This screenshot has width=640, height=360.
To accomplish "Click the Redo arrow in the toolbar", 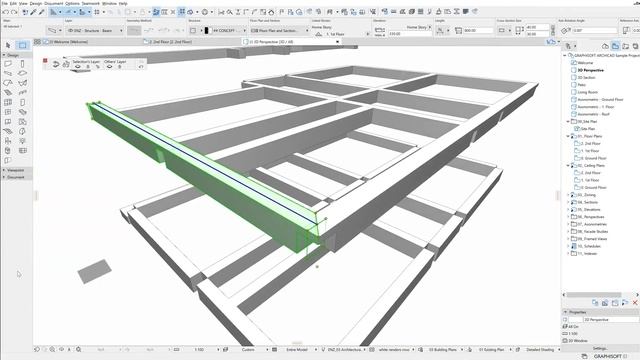I will [14, 12].
